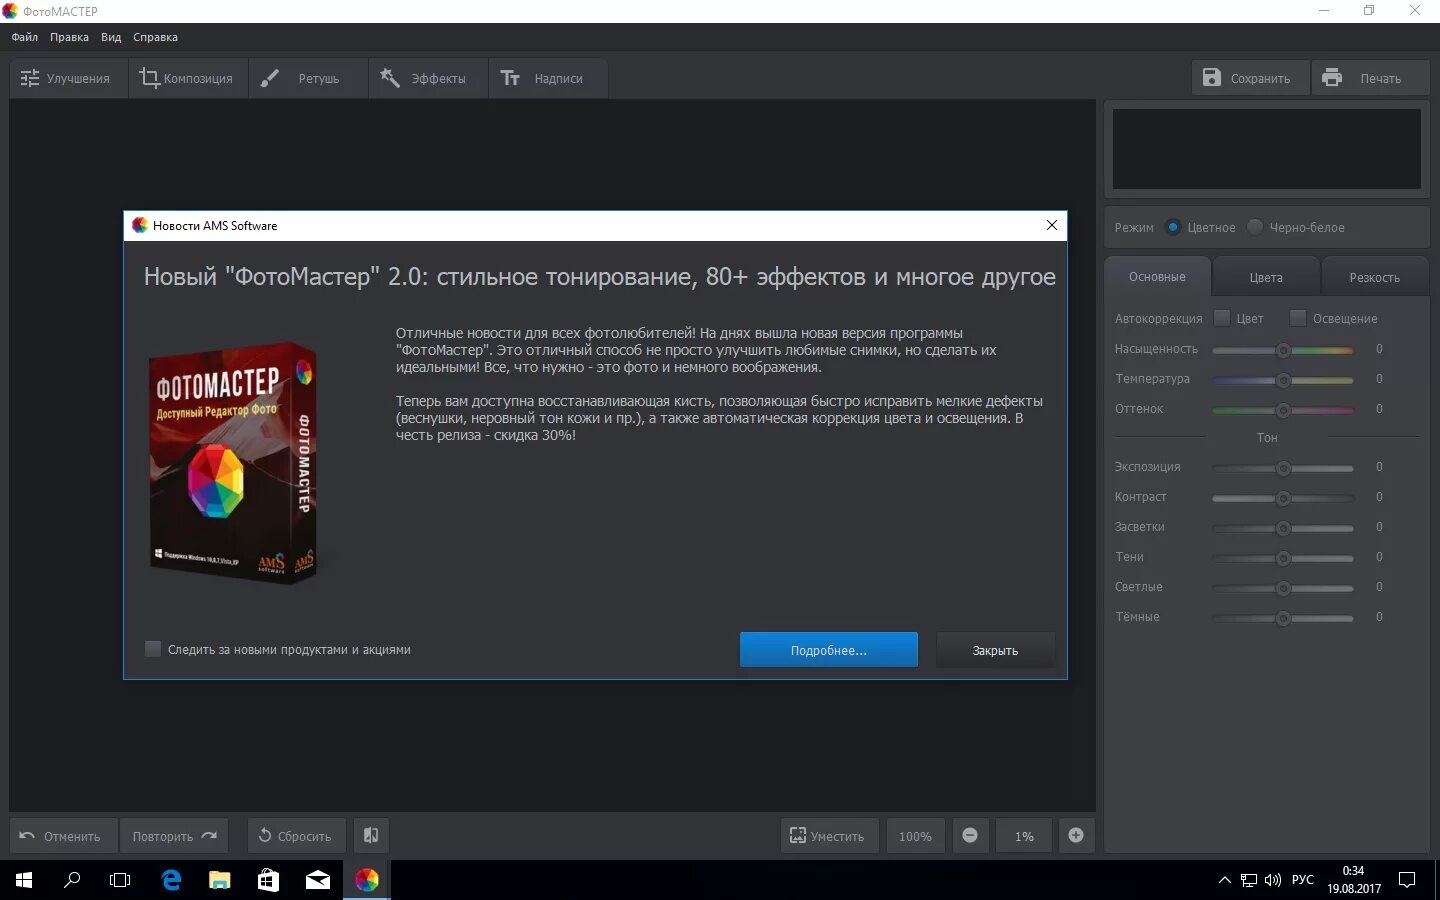Enable the Освещение autocorrection checkbox
Image resolution: width=1440 pixels, height=900 pixels.
click(1298, 318)
